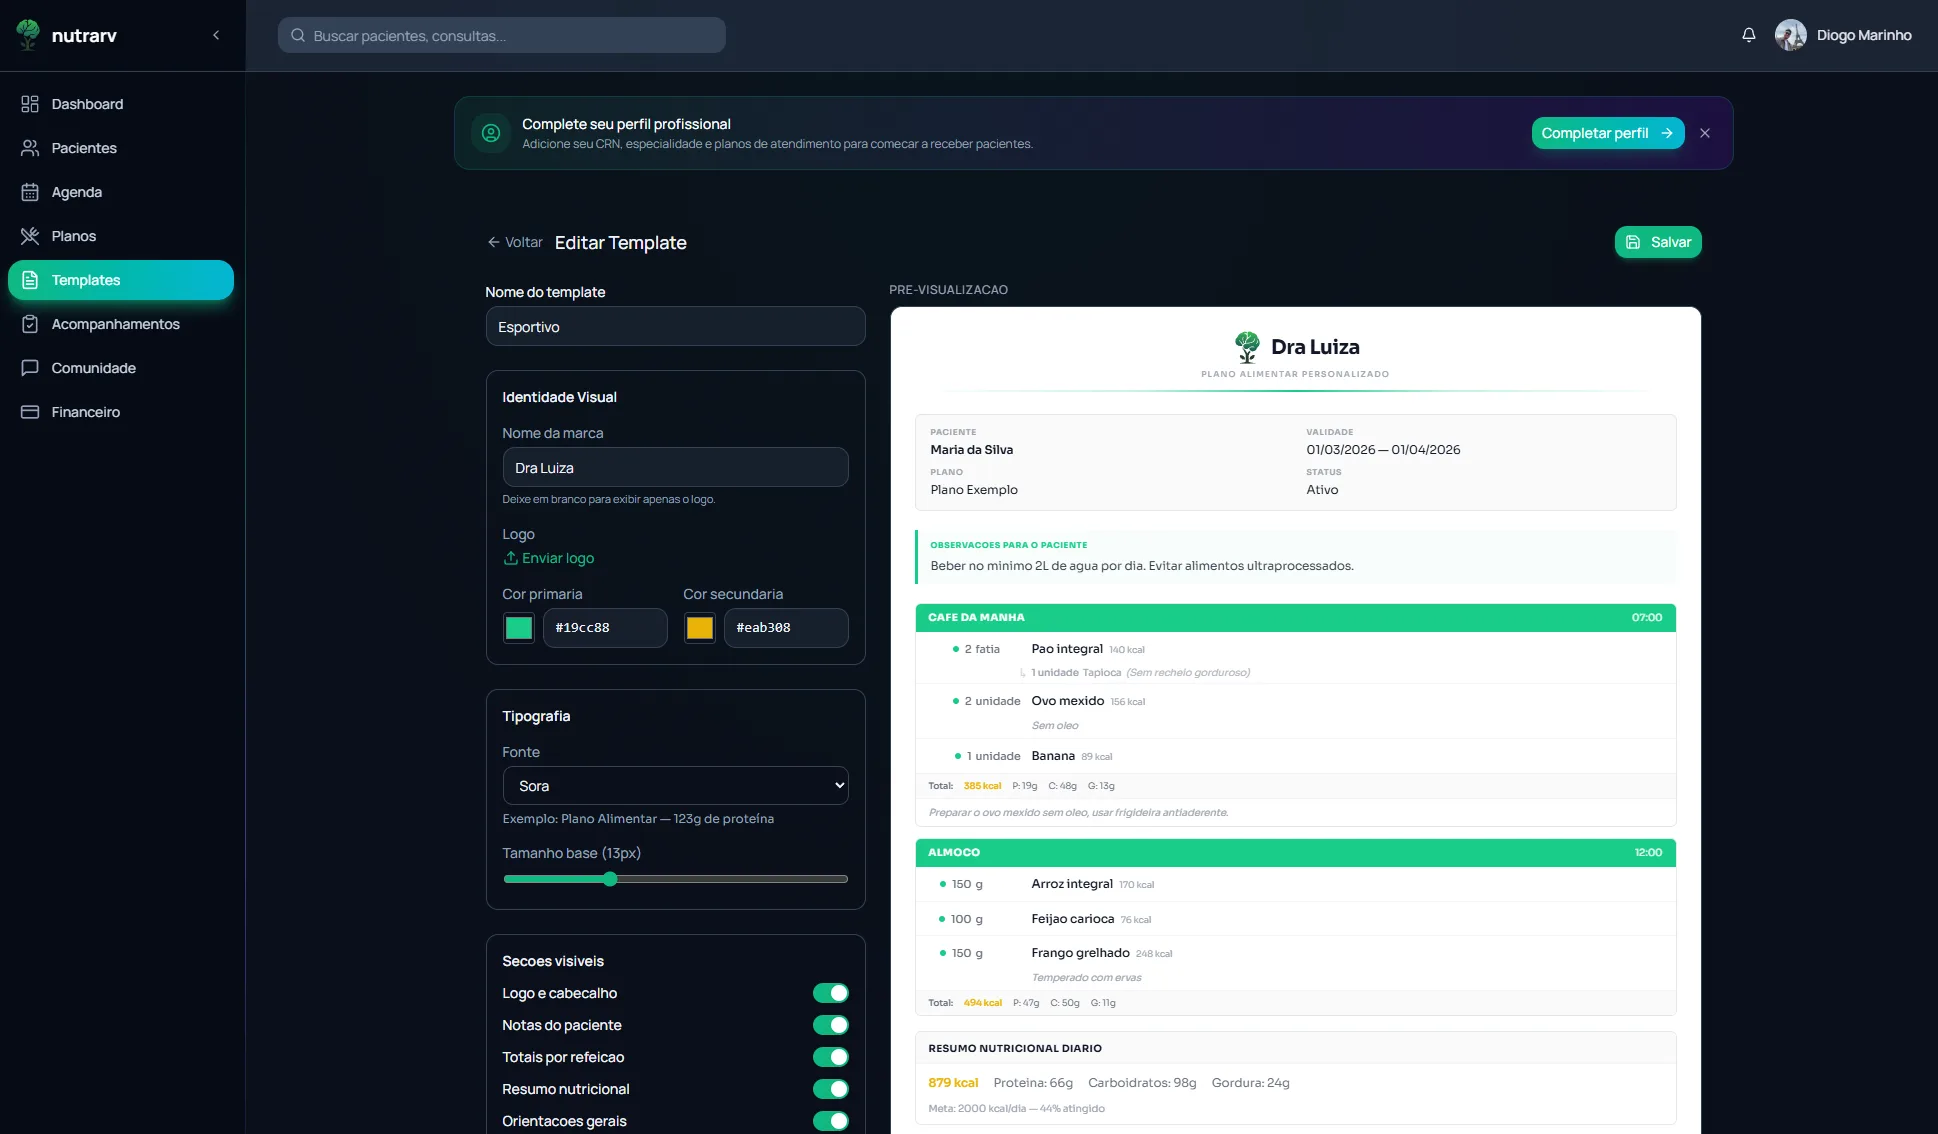1938x1134 pixels.
Task: Open the notifications bell
Action: pos(1747,34)
